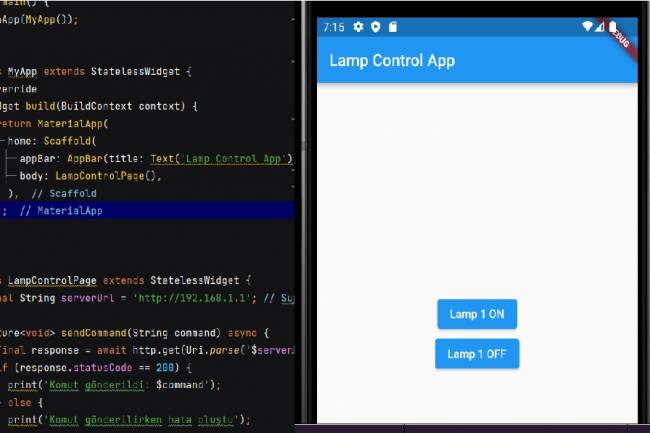650x433 pixels.
Task: Click the serverUrl IP address string
Action: pyautogui.click(x=210, y=297)
